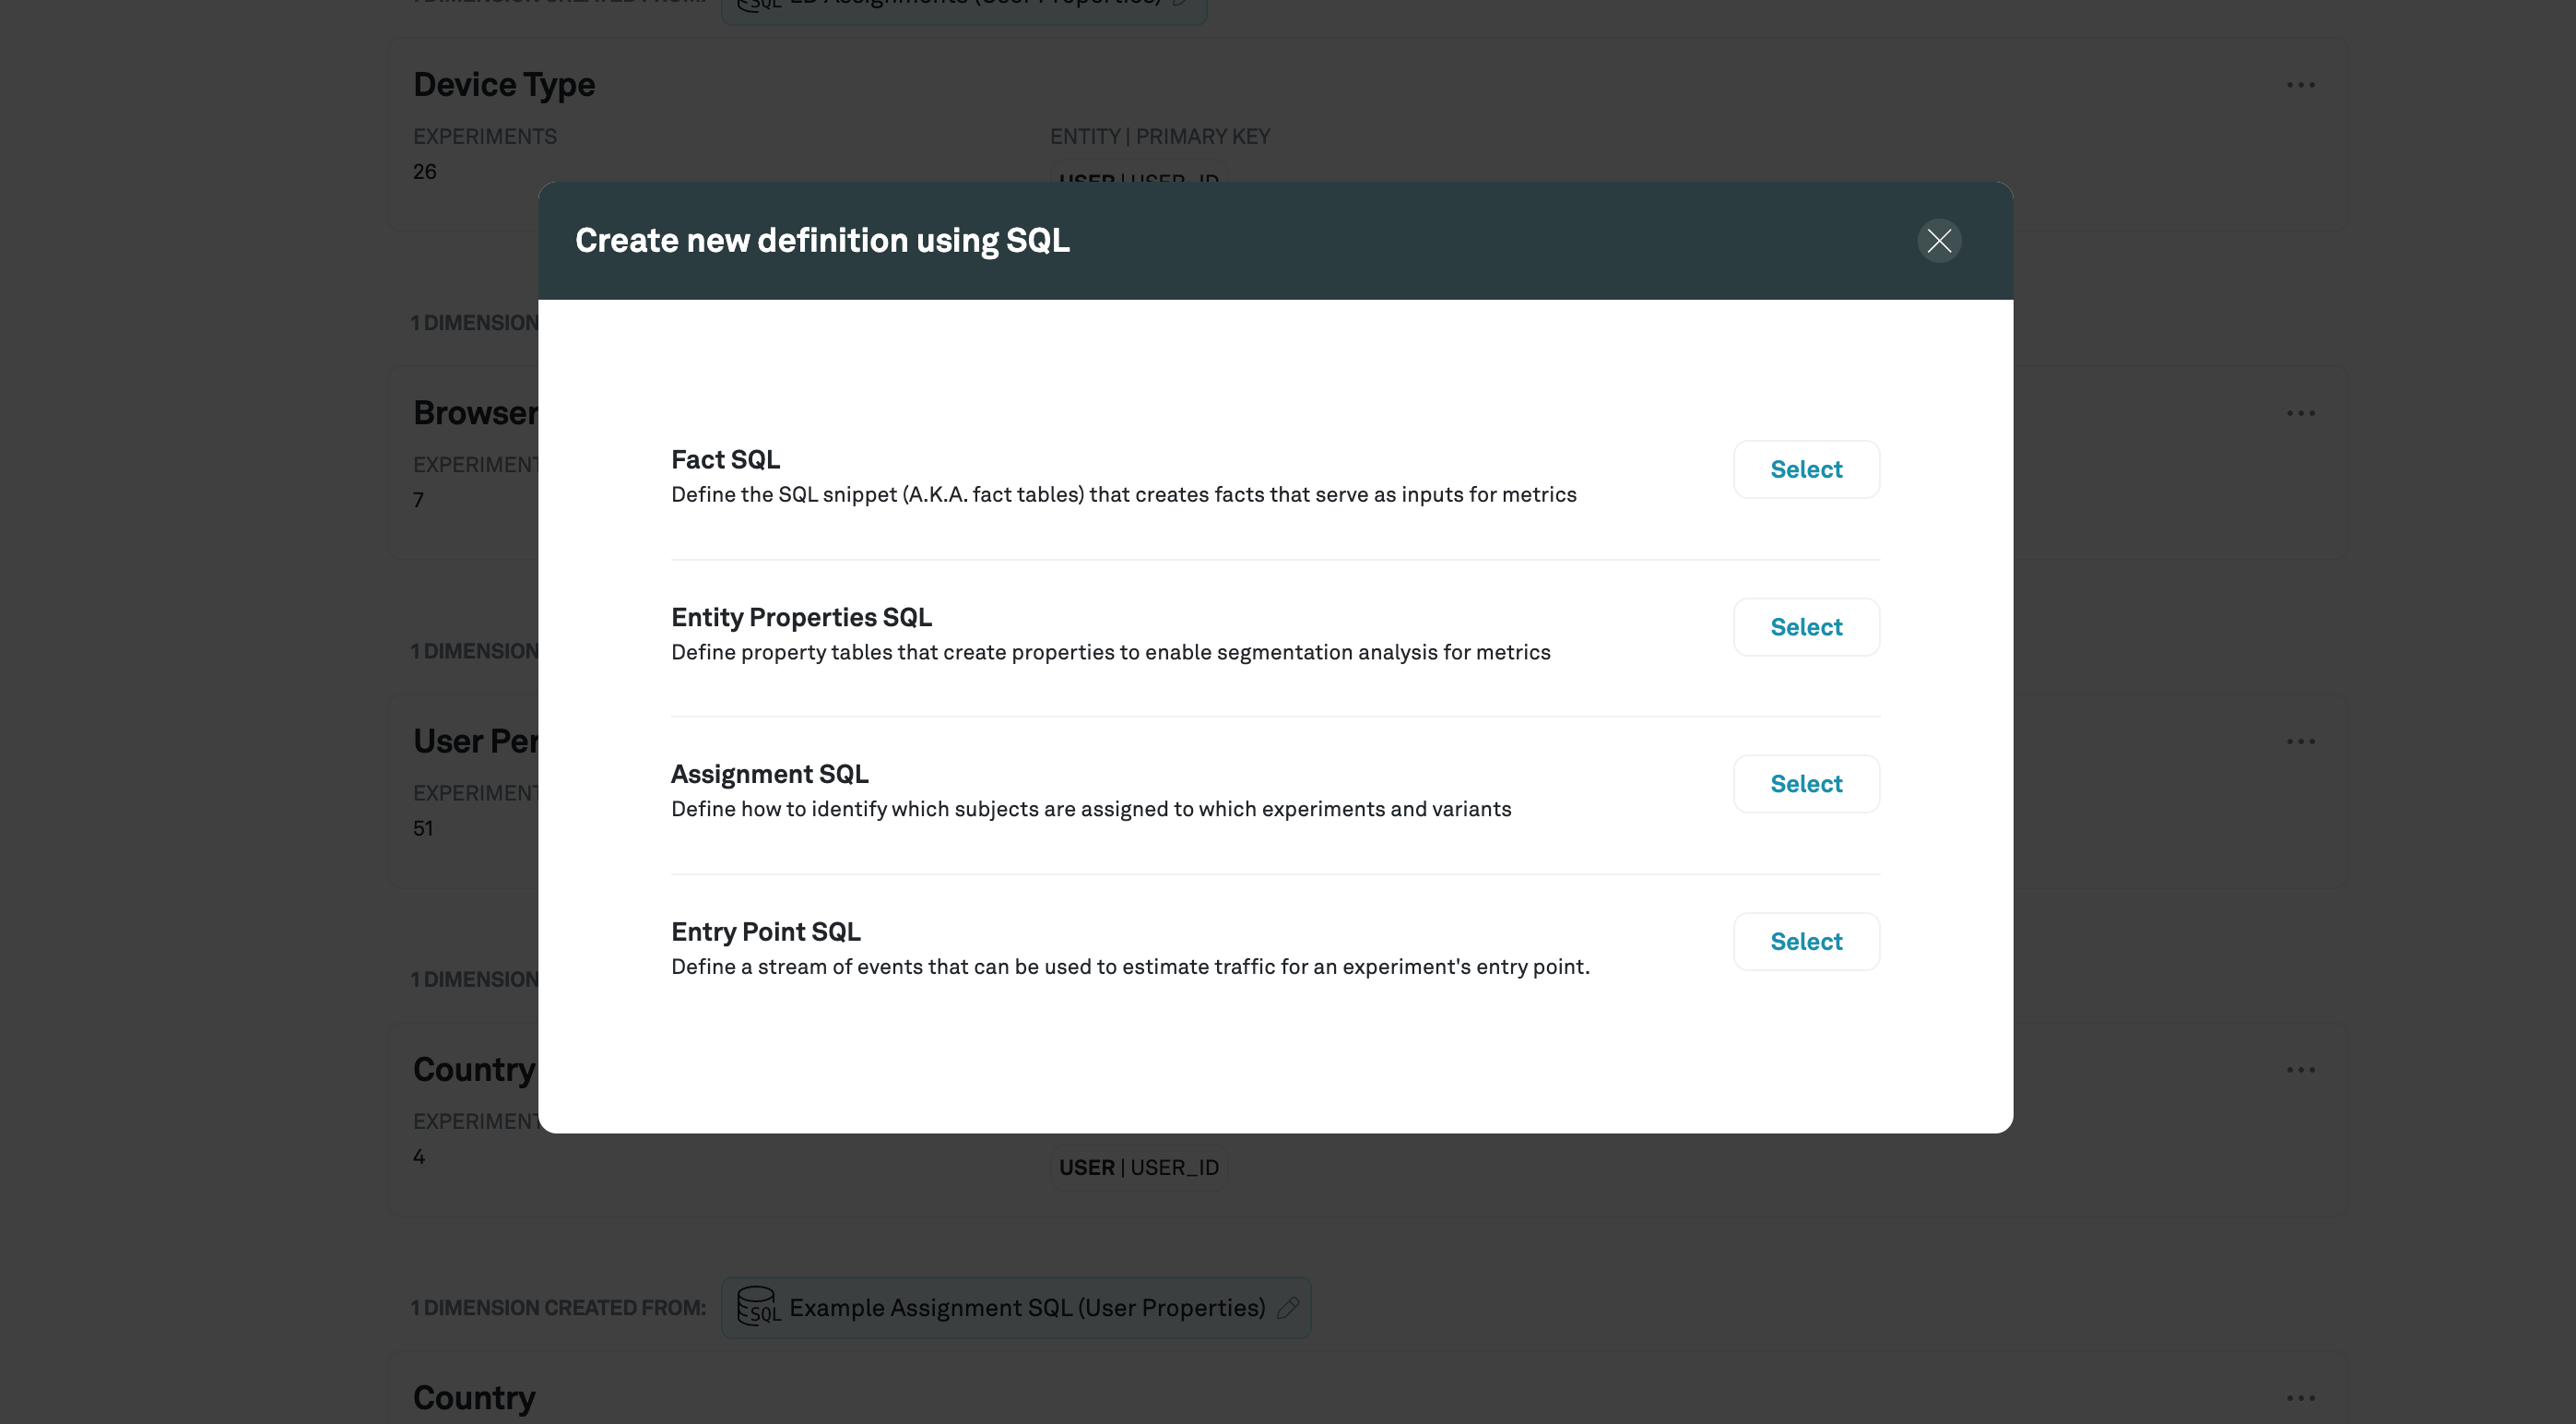Select the Fact SQL definition option
2576x1424 pixels.
pos(1806,469)
